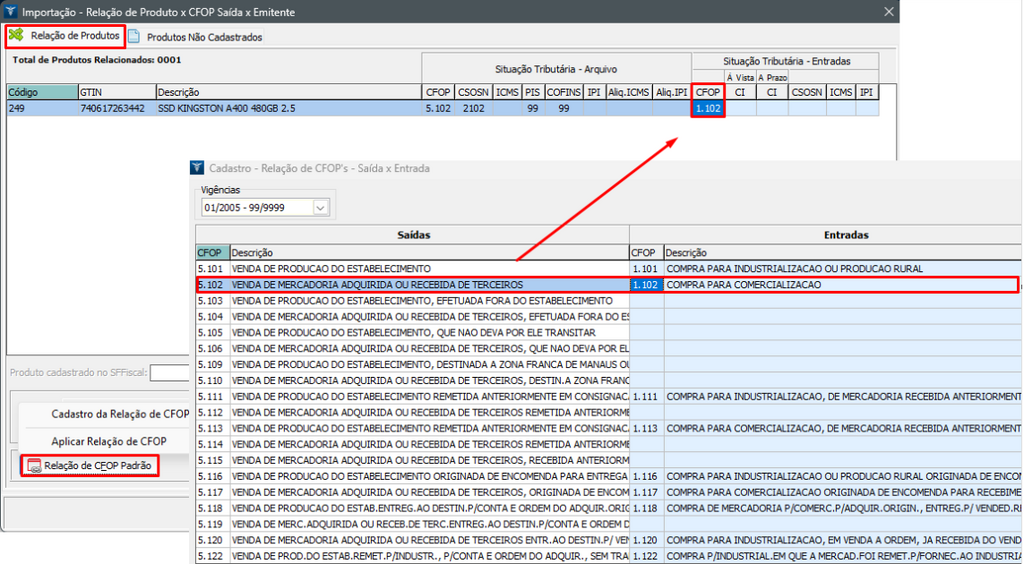Click the highlighted 1.102 CFOP entrada cell
The width and height of the screenshot is (1024, 564).
[x=708, y=108]
